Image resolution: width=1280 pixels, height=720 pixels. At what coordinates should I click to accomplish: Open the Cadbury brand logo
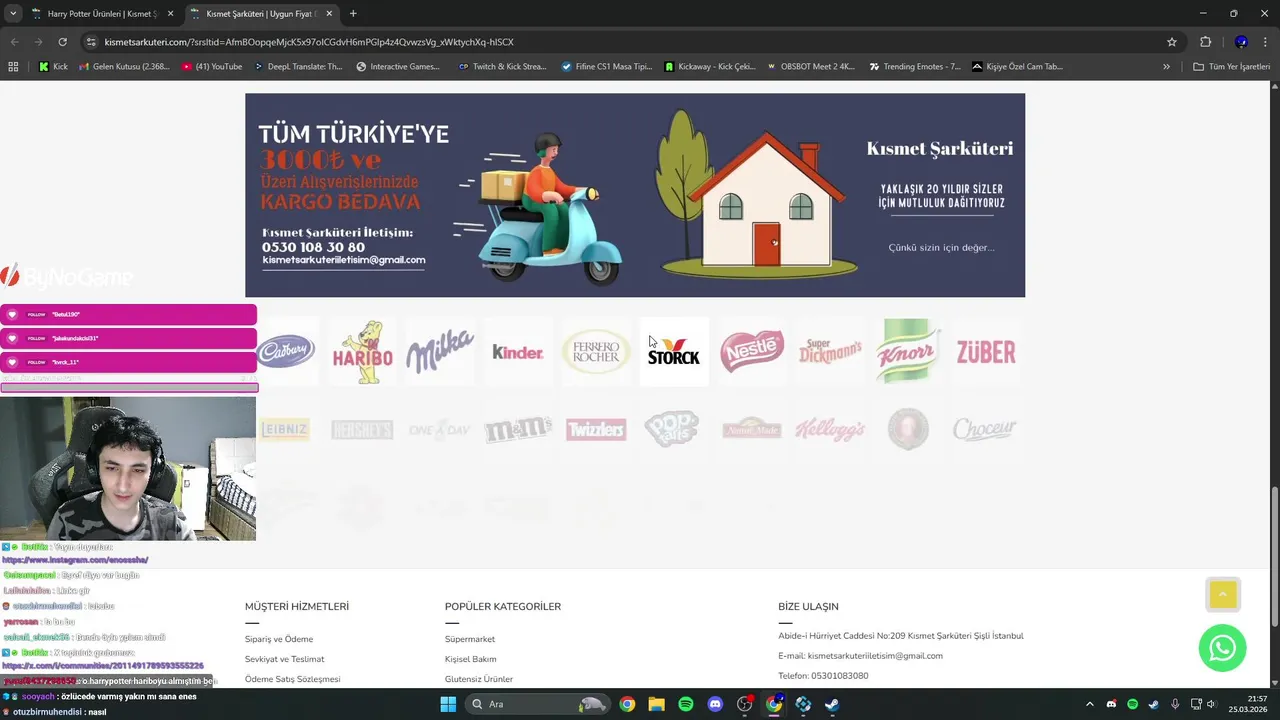tap(287, 352)
